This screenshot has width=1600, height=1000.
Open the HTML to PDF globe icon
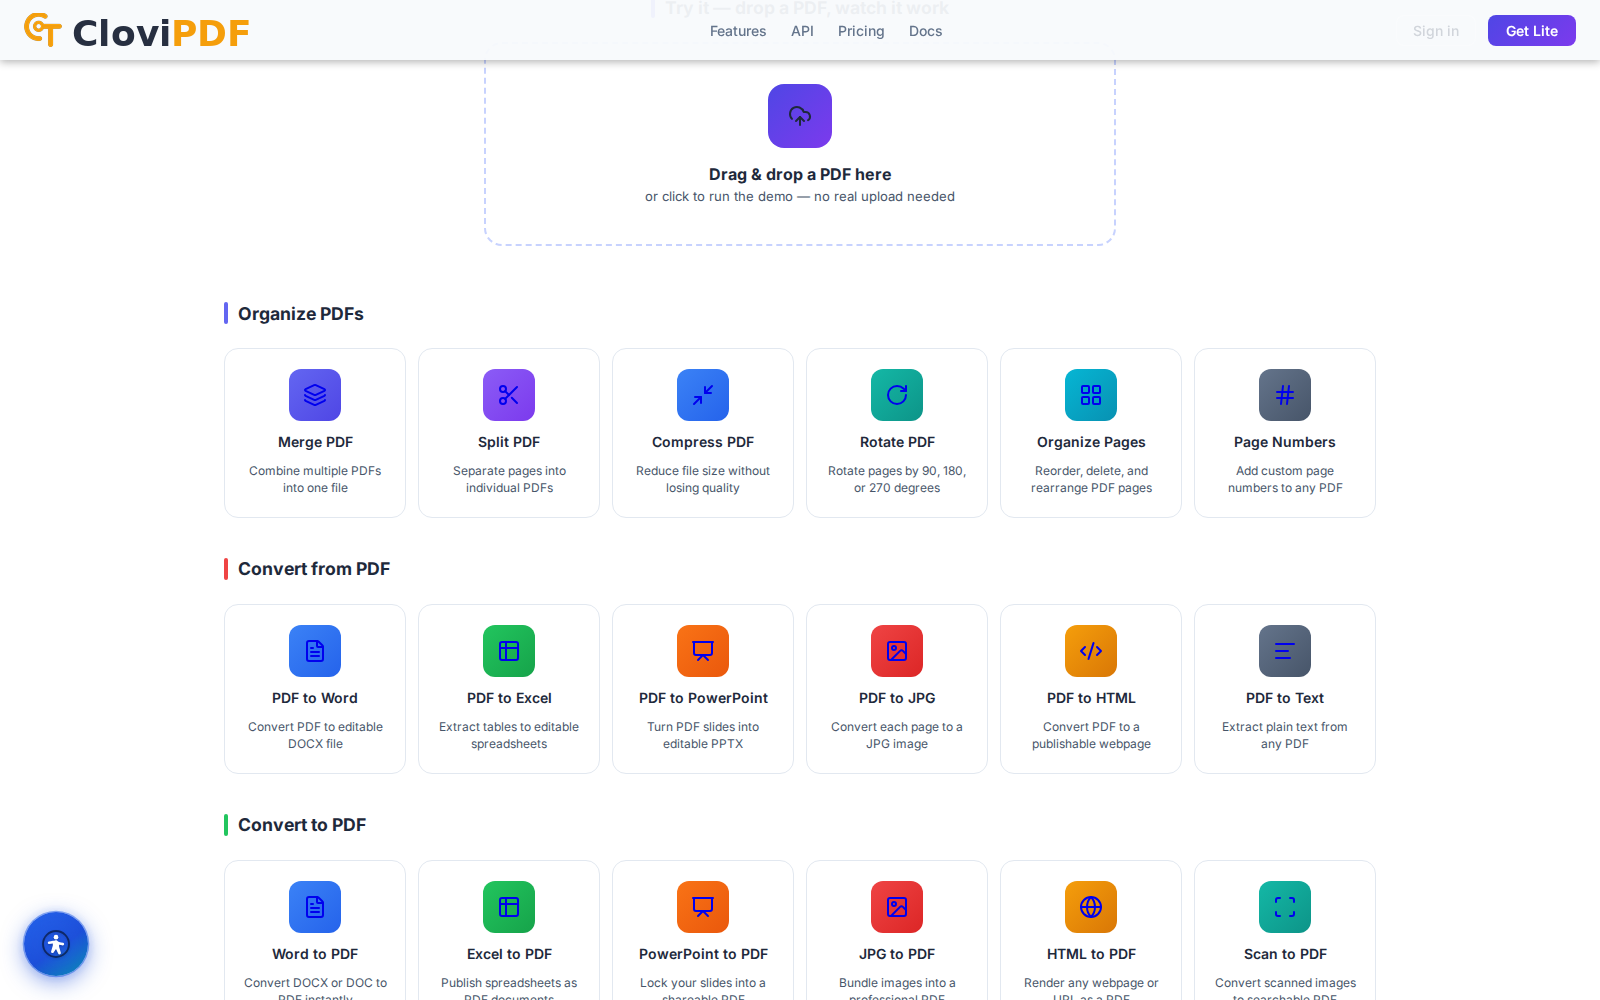1091,907
